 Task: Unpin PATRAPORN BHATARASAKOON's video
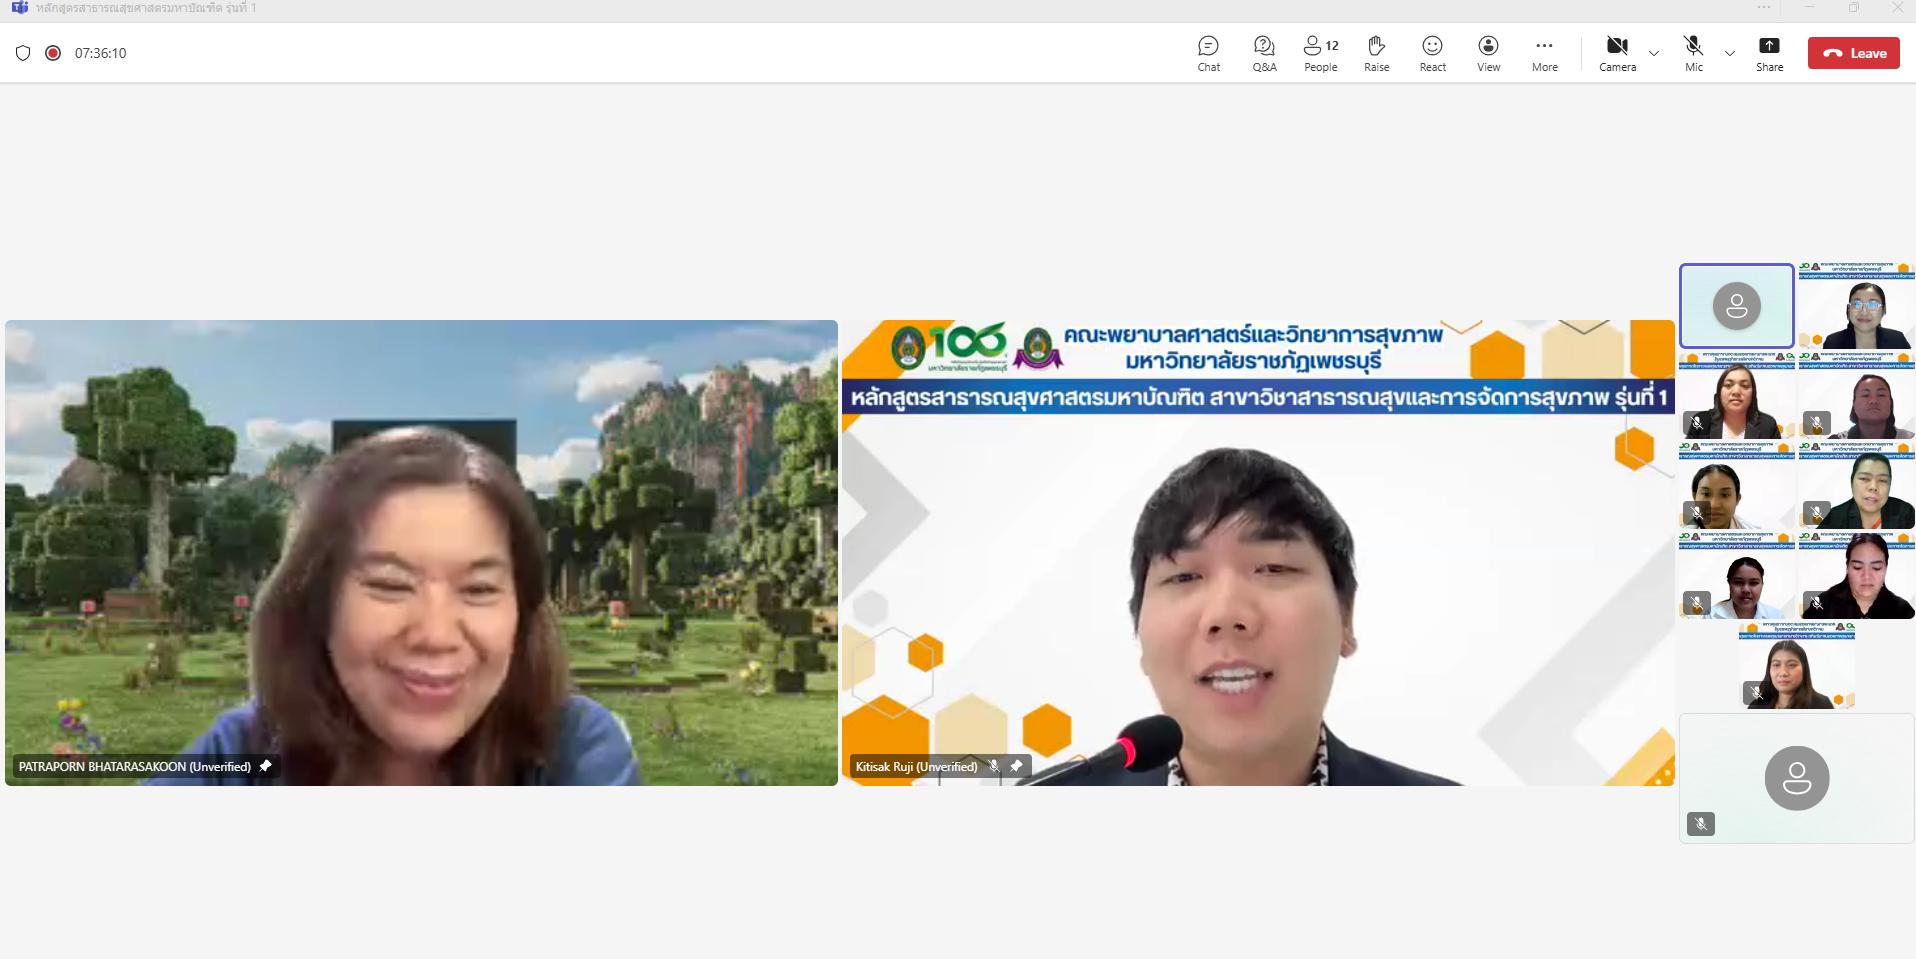click(265, 766)
